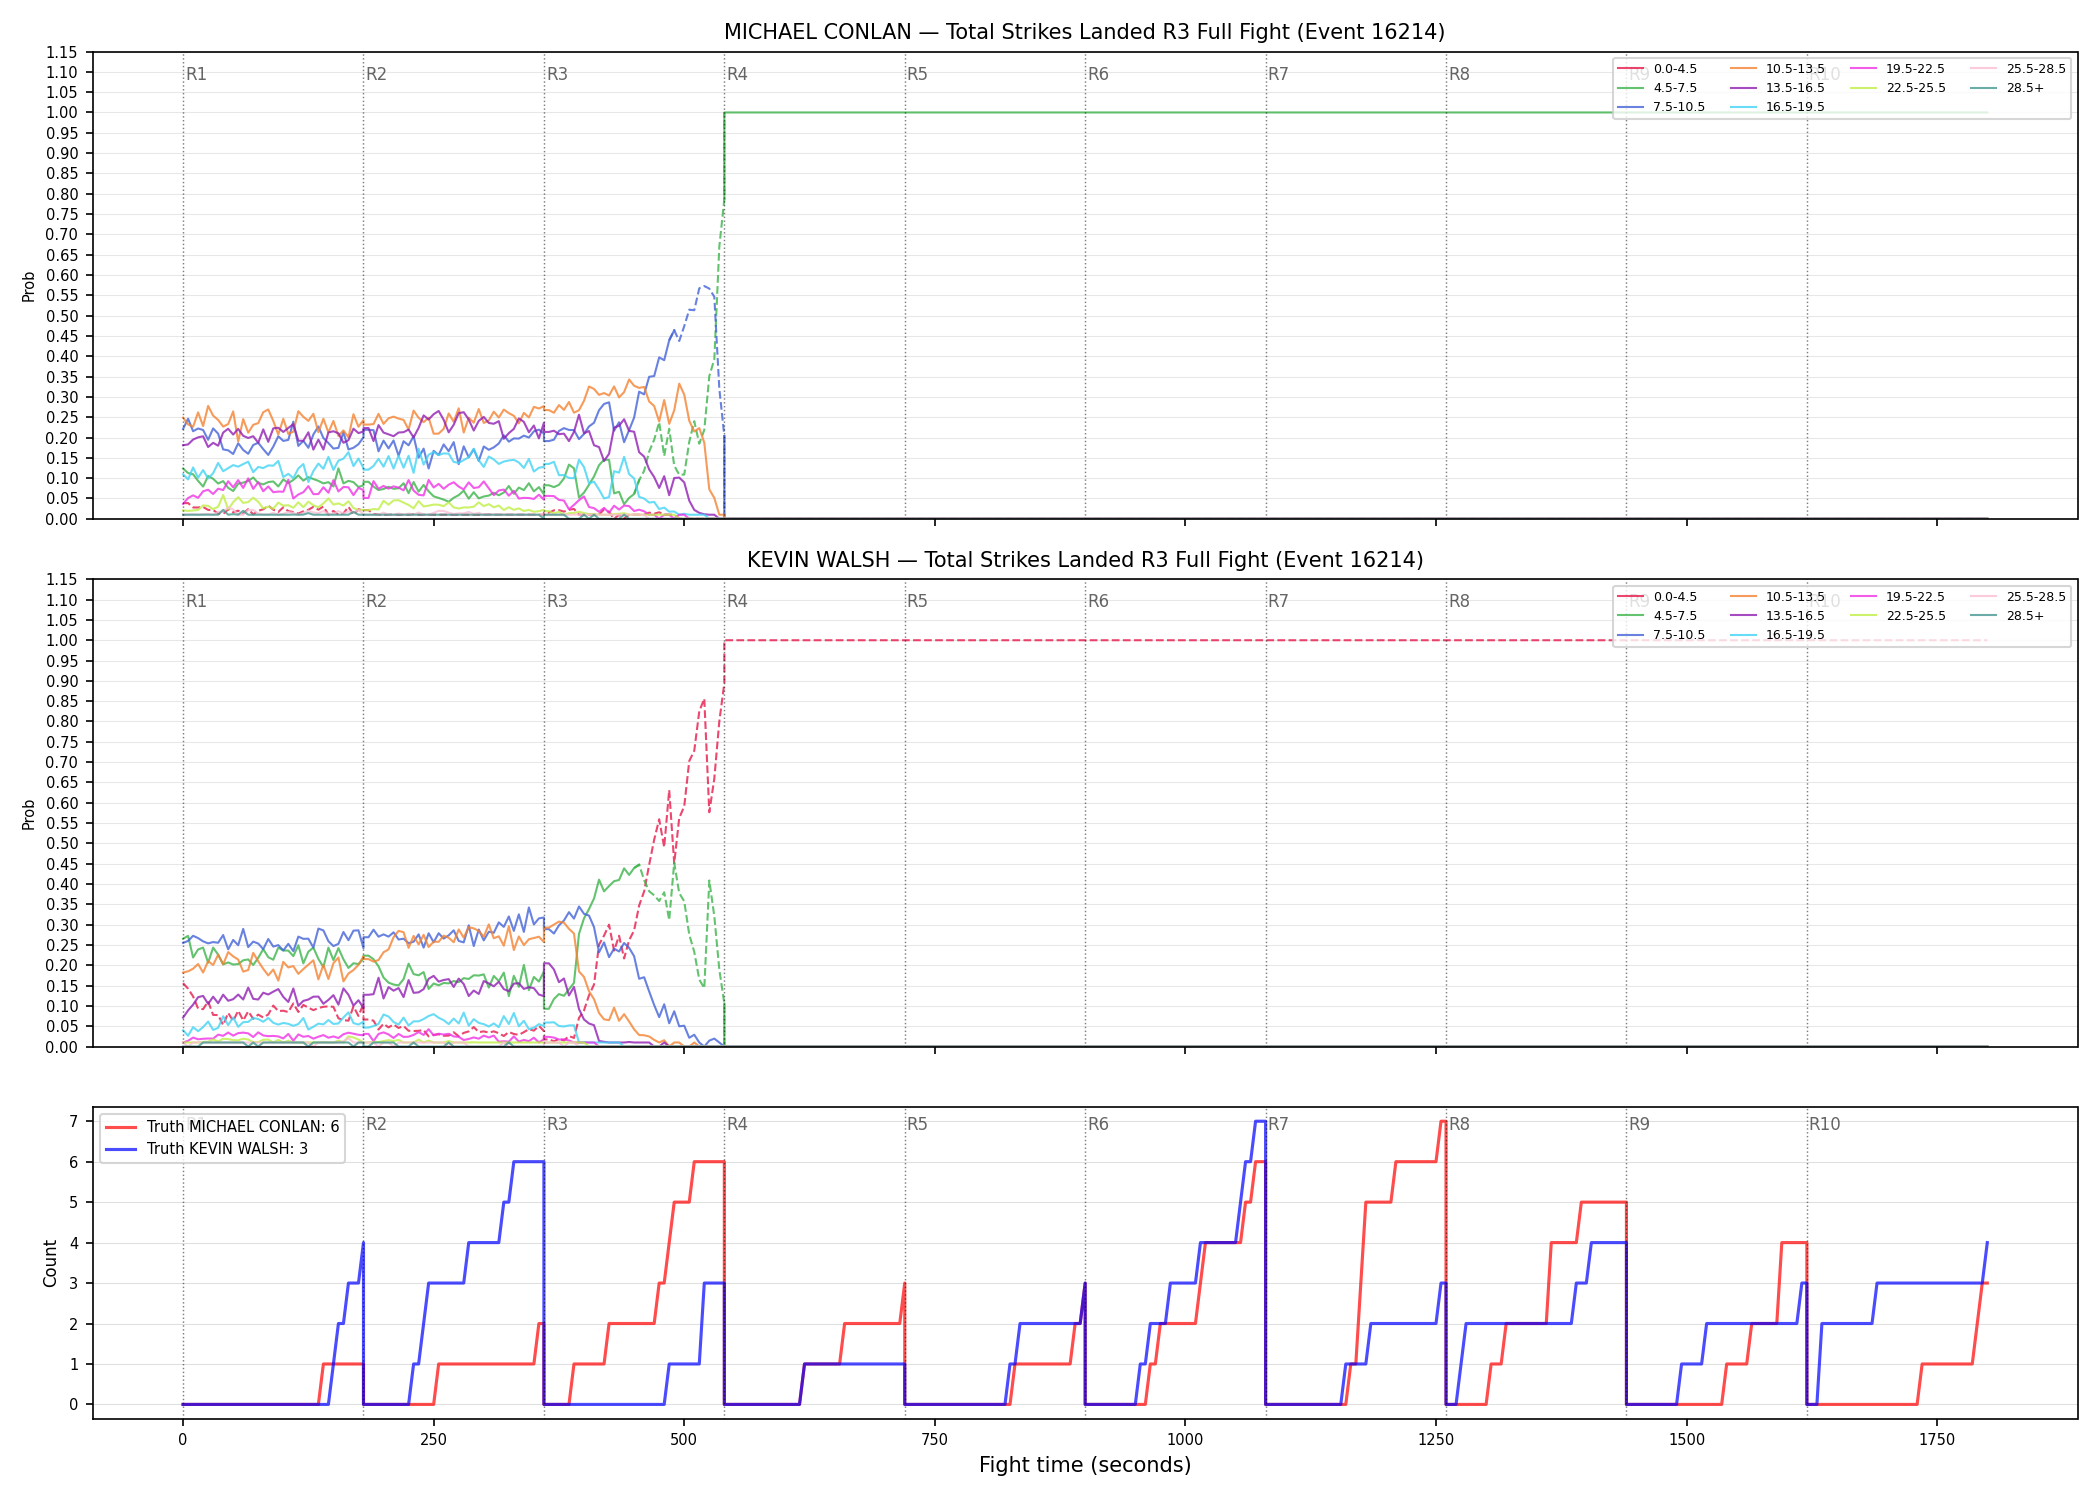Click the x-axis tick label '1500'

(x=1687, y=1440)
